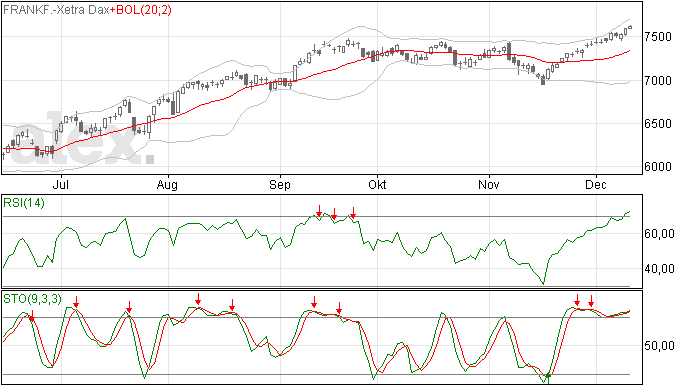Image resolution: width=690 pixels, height=387 pixels.
Task: Click the Sep month label
Action: coord(280,184)
